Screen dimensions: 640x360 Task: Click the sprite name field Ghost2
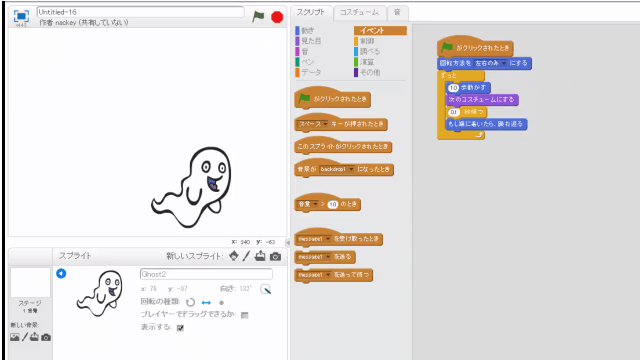pos(206,274)
